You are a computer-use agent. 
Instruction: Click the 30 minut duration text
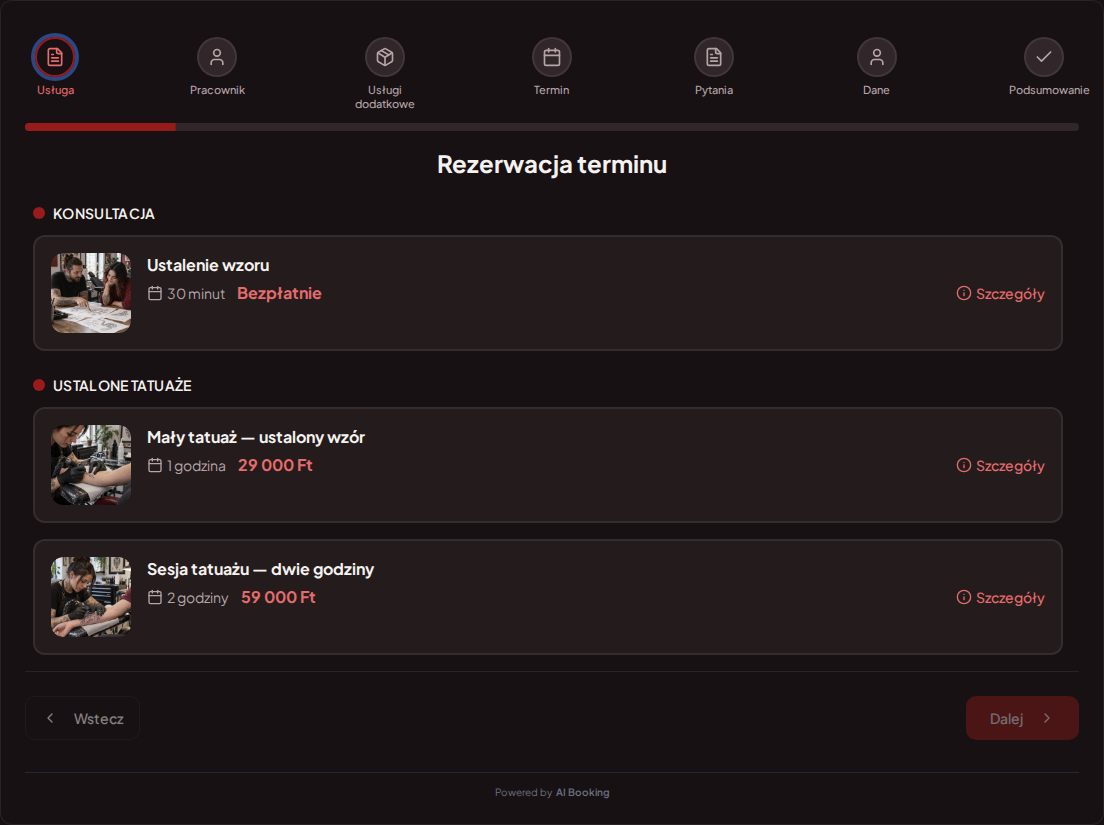pos(196,294)
